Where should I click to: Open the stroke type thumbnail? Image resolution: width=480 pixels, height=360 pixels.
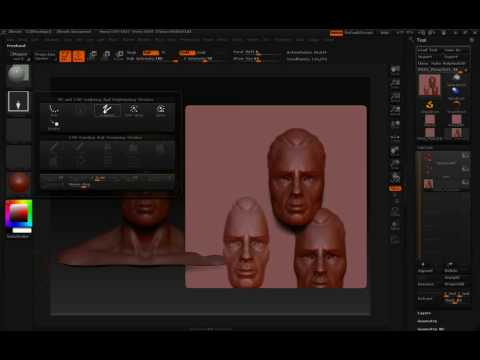(18, 101)
